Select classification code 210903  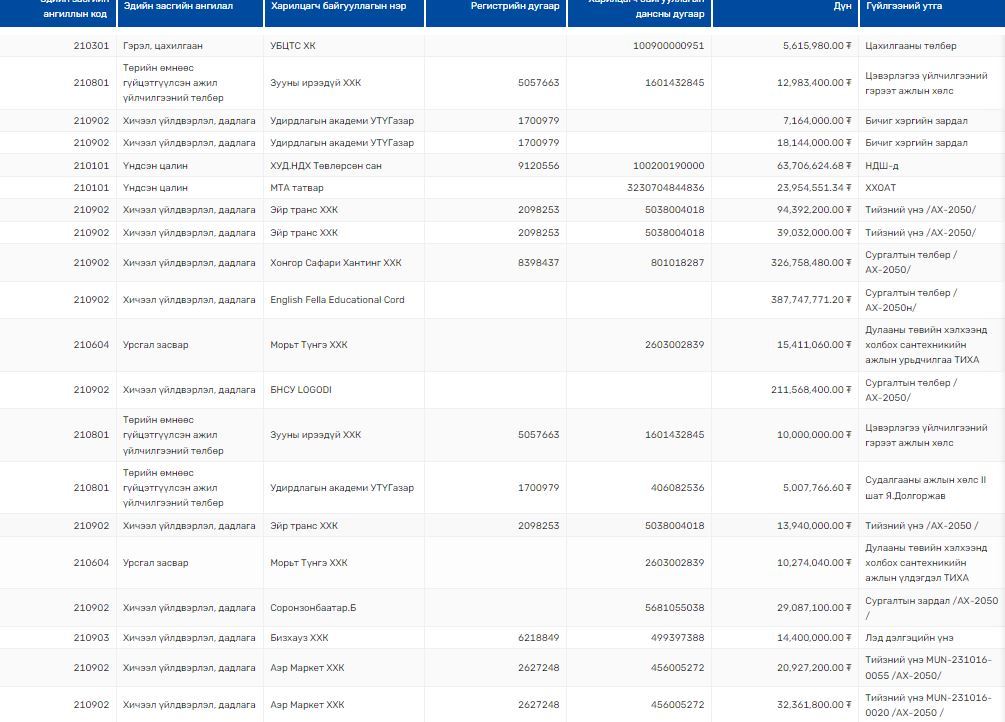(x=91, y=638)
